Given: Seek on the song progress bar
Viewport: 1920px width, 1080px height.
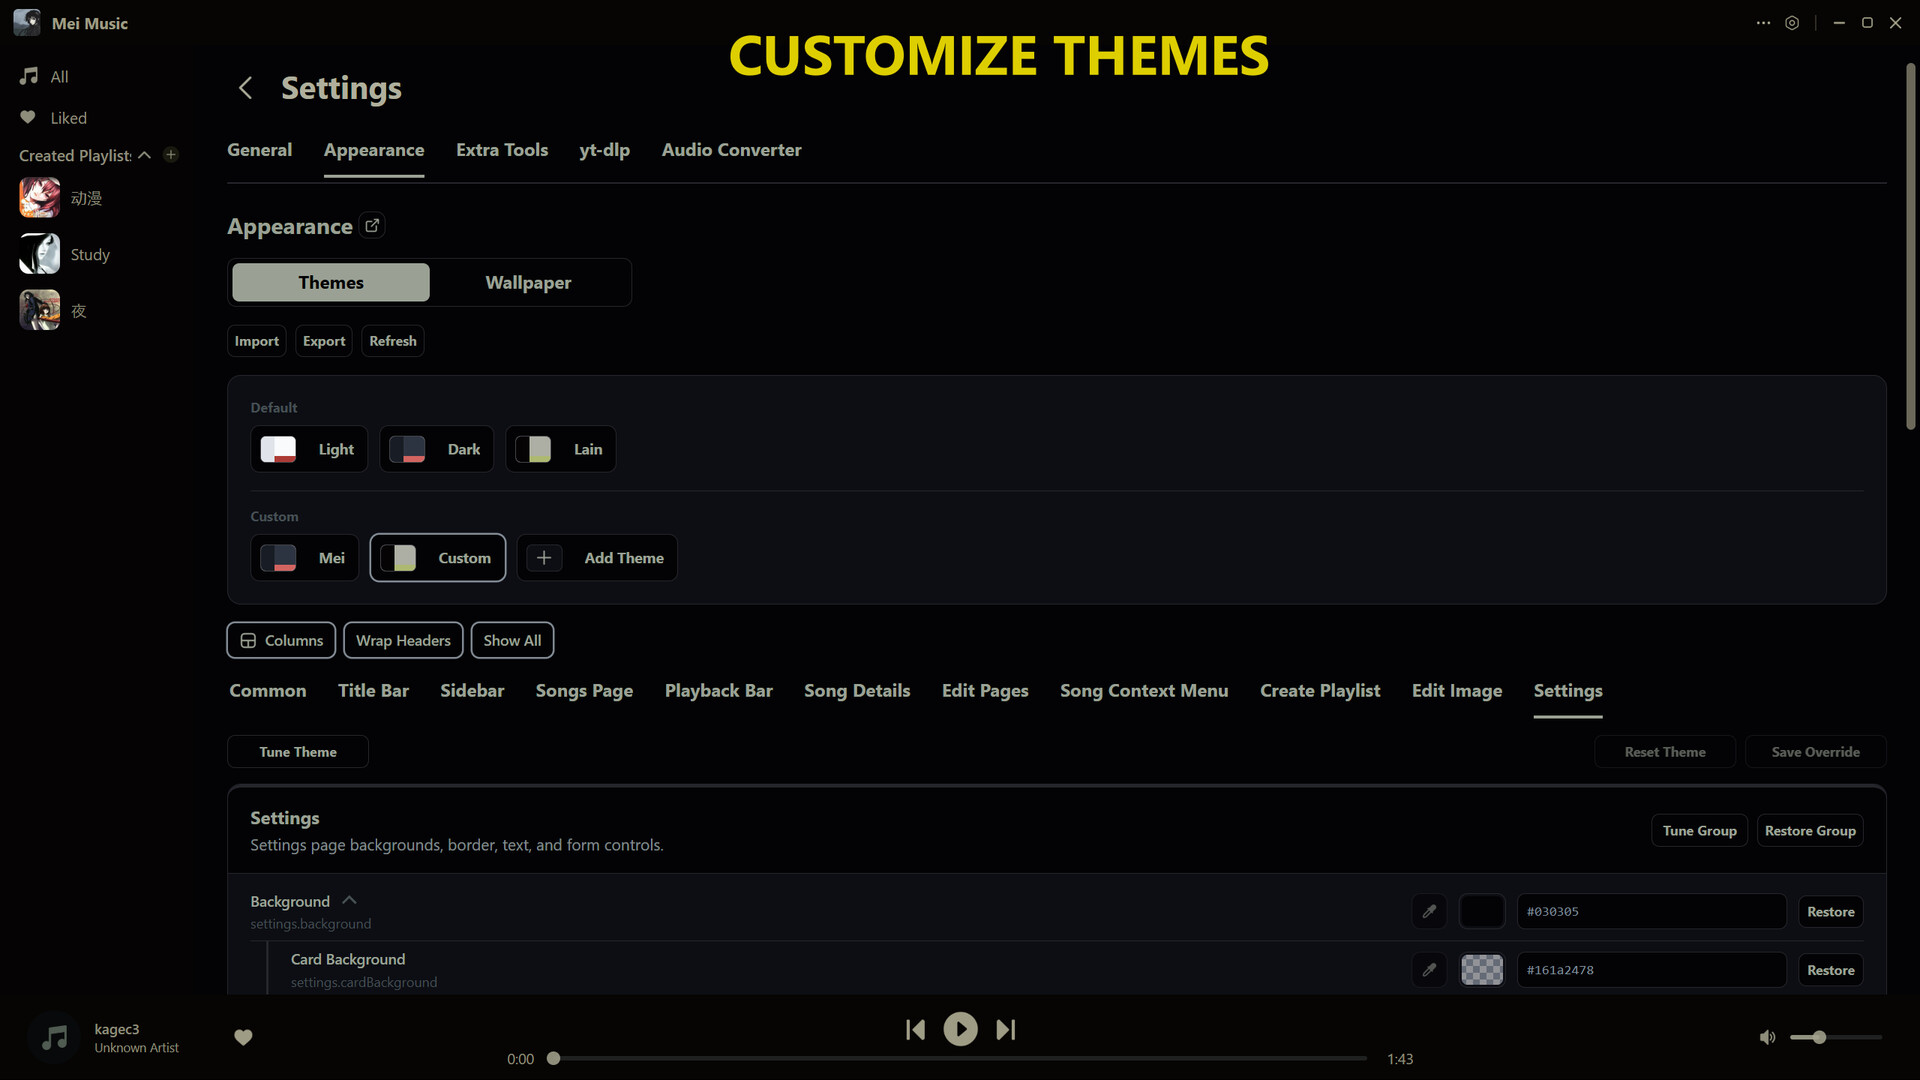Looking at the screenshot, I should (x=959, y=1058).
